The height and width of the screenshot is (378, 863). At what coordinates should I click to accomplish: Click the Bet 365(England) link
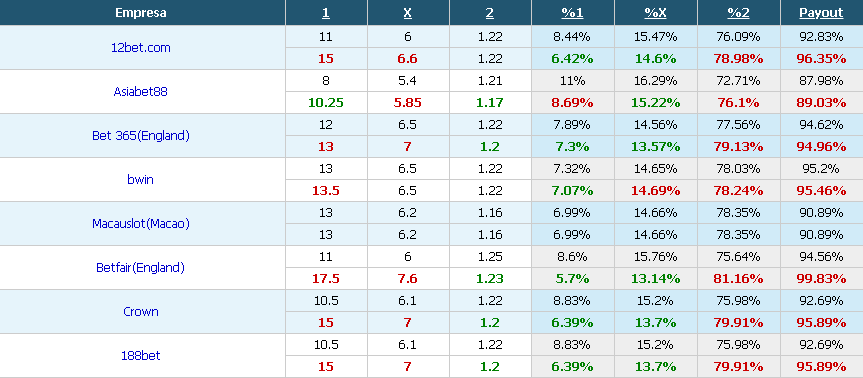click(x=141, y=135)
